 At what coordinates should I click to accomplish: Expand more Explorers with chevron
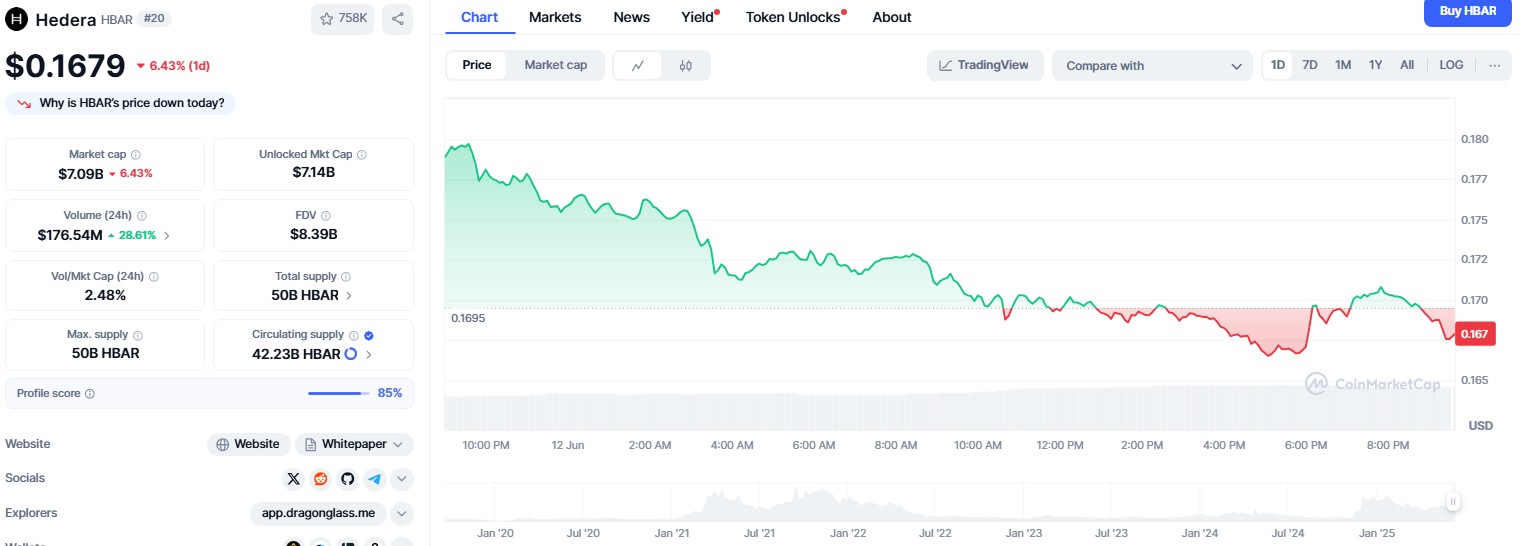(x=401, y=514)
